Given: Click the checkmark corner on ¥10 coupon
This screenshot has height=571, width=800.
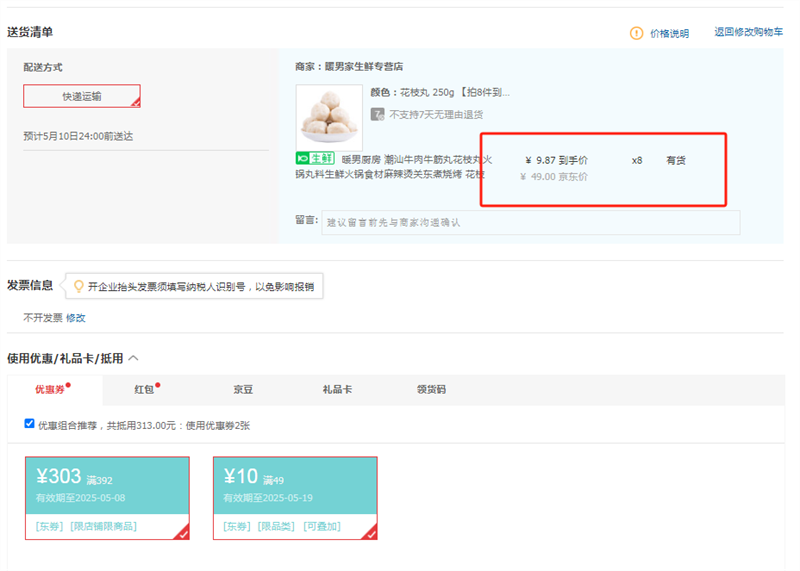Looking at the screenshot, I should (x=370, y=533).
